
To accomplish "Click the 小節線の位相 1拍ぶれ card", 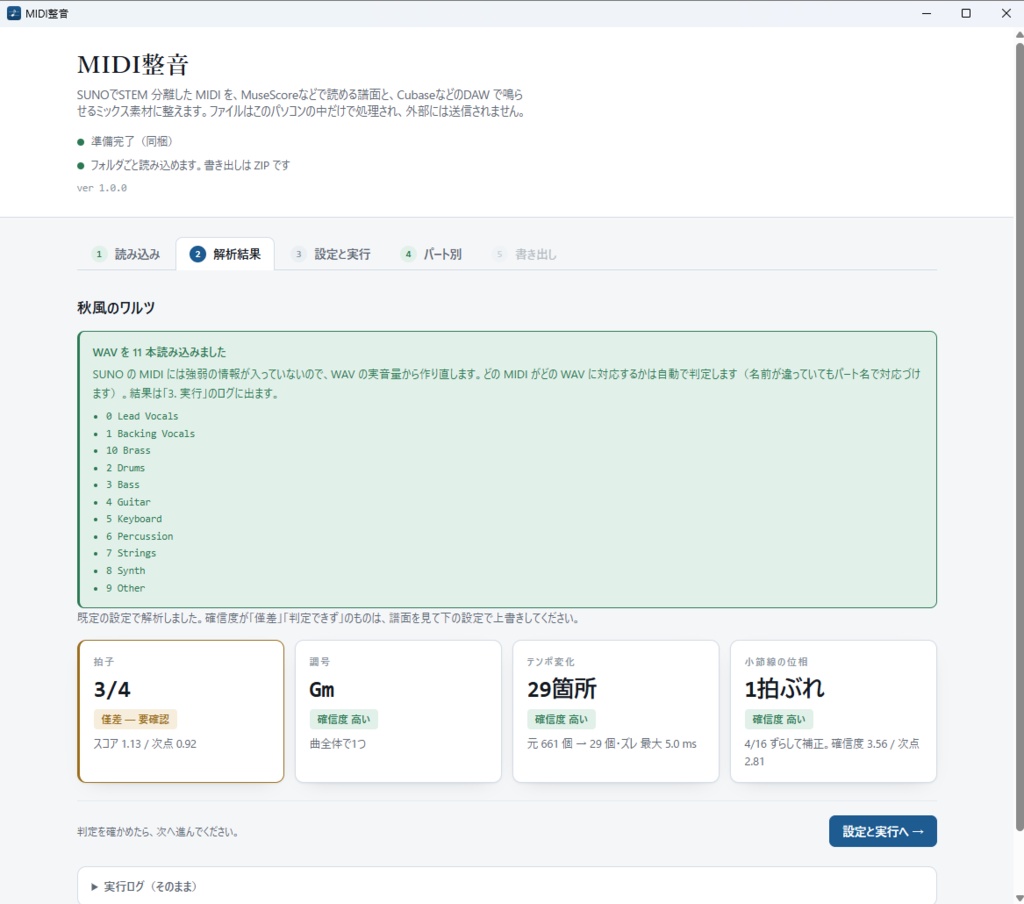I will pyautogui.click(x=833, y=711).
